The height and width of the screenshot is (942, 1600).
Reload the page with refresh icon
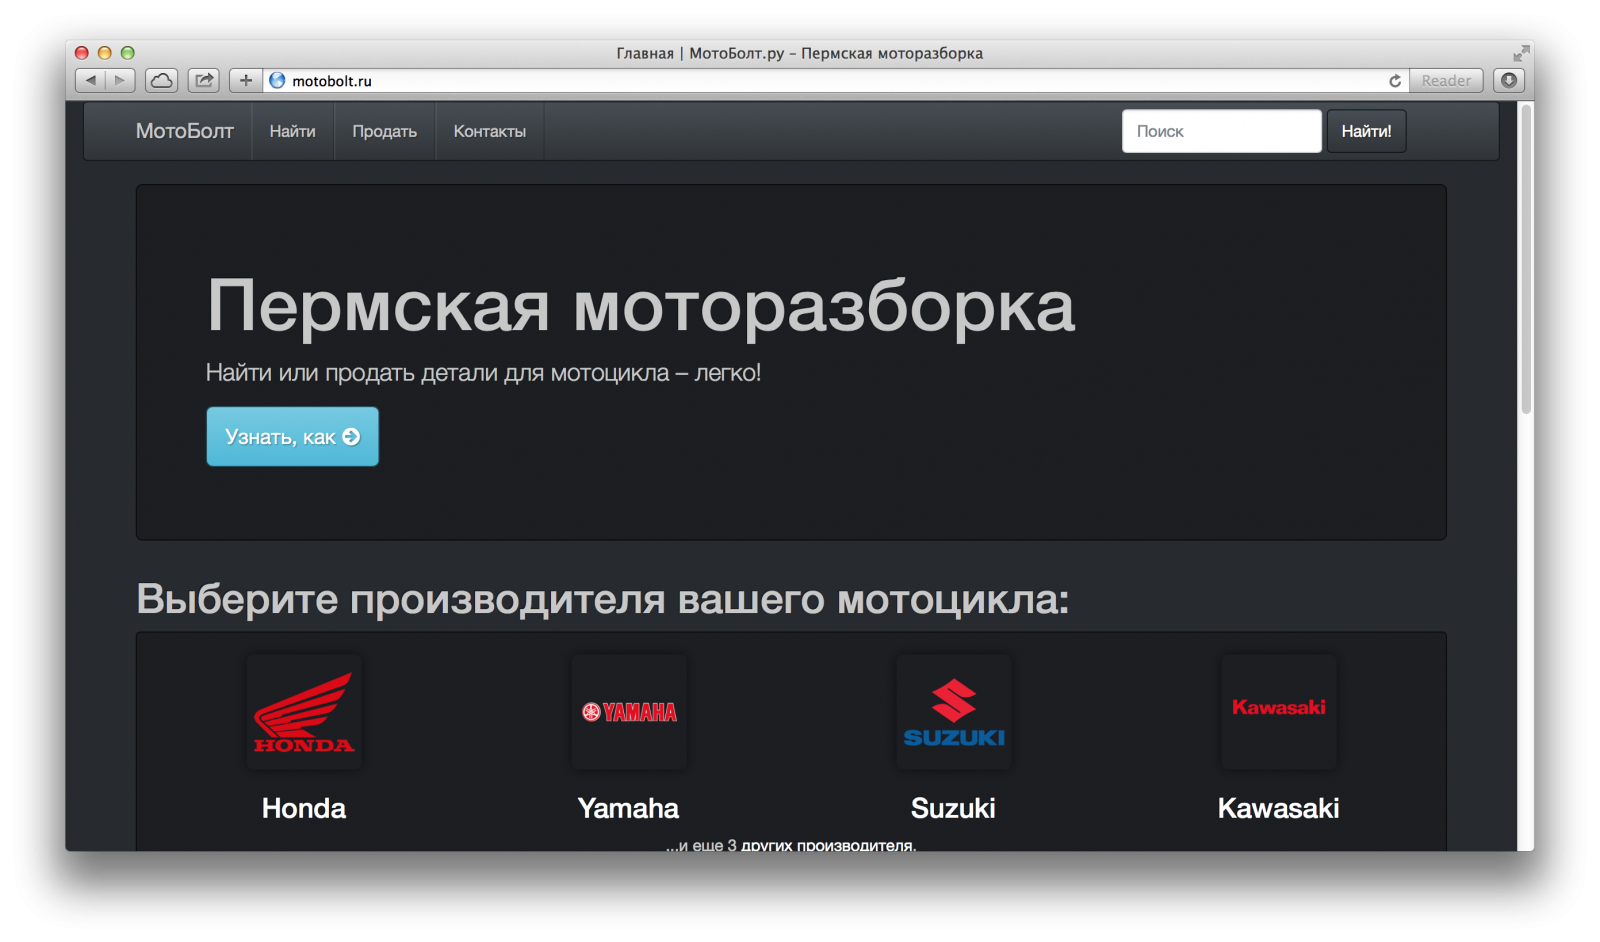[1394, 81]
